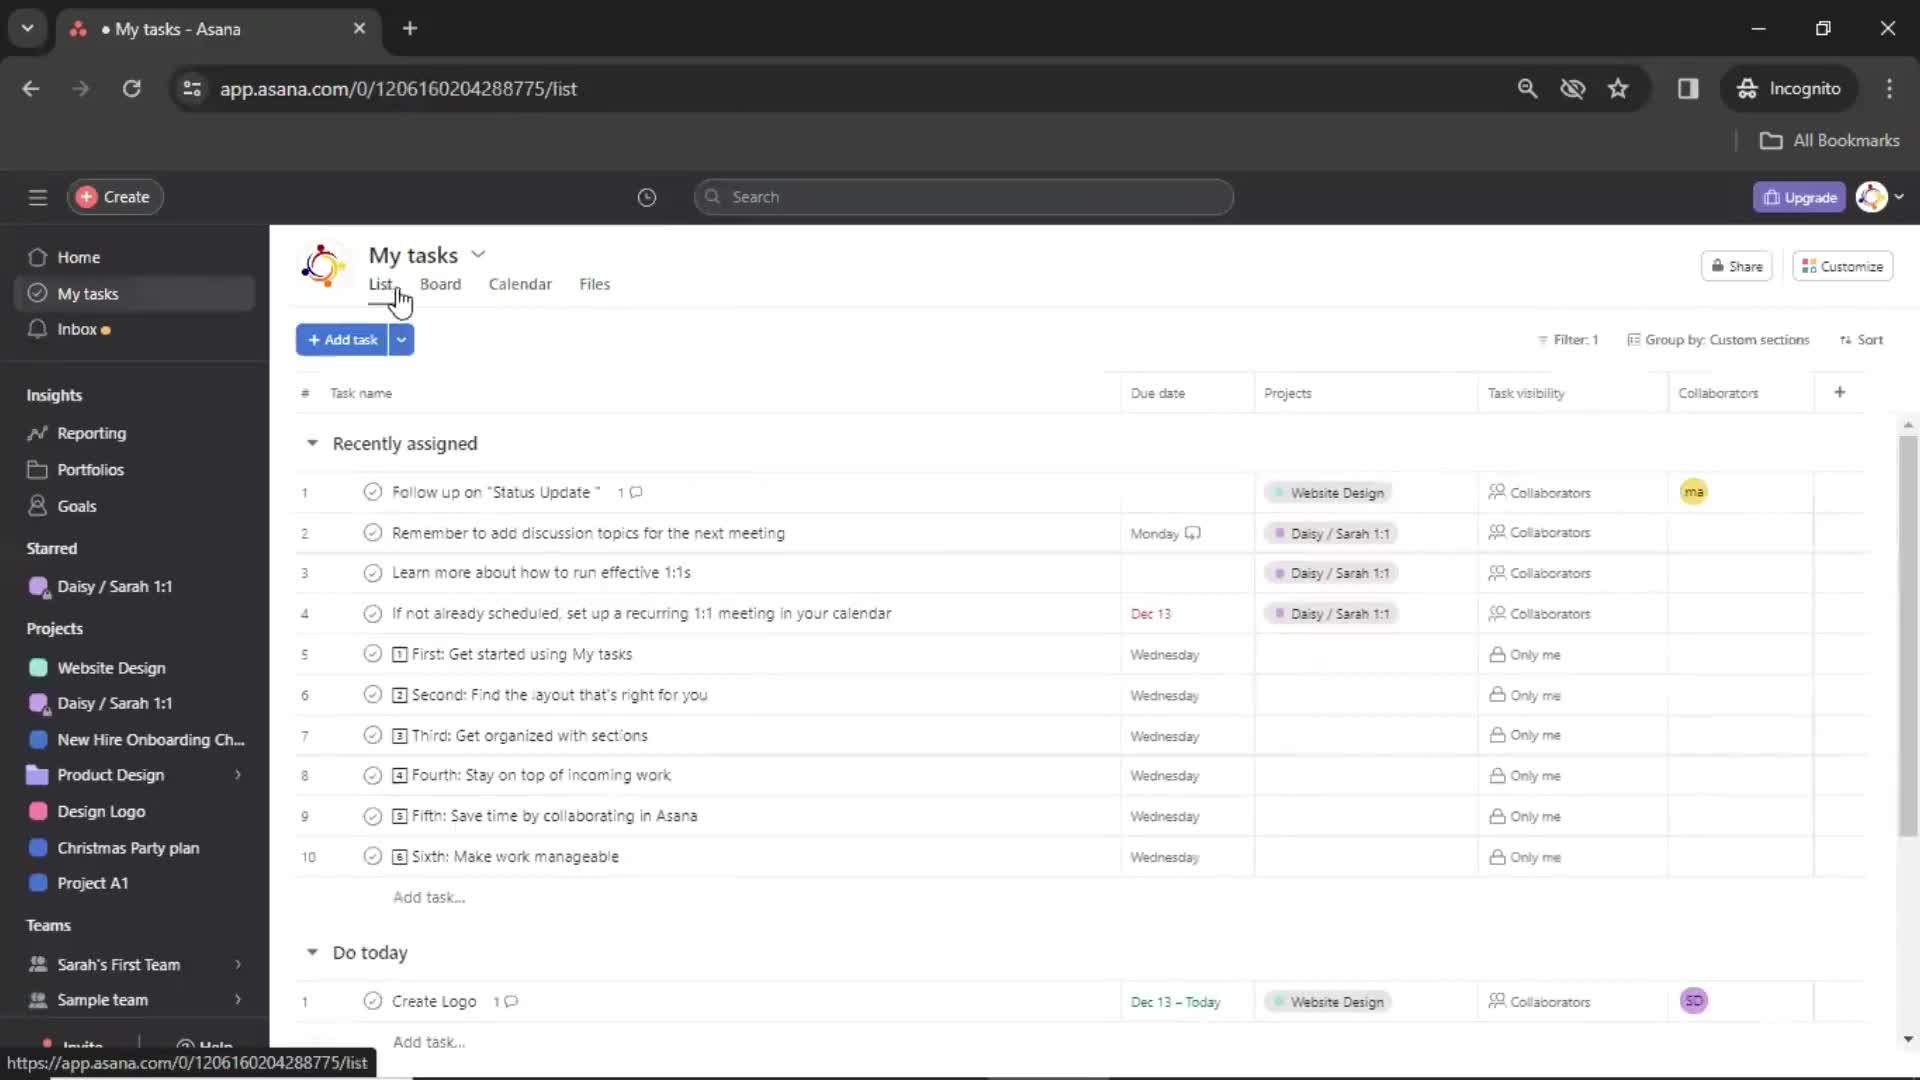The height and width of the screenshot is (1080, 1920).
Task: Toggle visibility of Do today section
Action: pyautogui.click(x=313, y=951)
